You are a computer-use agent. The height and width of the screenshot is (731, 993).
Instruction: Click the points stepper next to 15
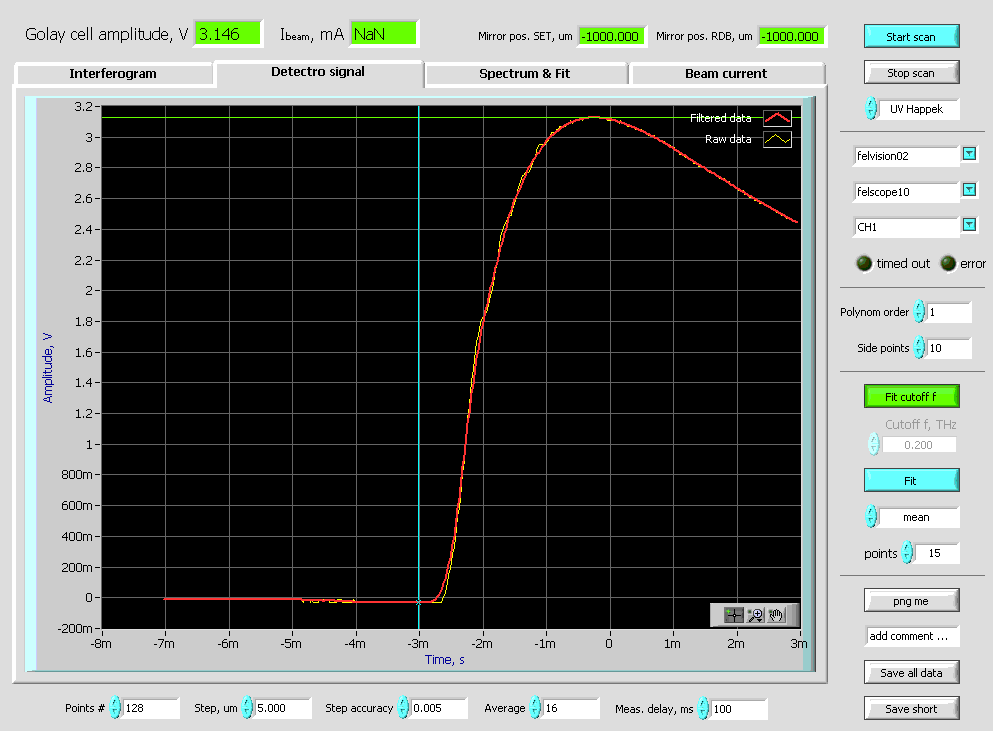point(908,553)
